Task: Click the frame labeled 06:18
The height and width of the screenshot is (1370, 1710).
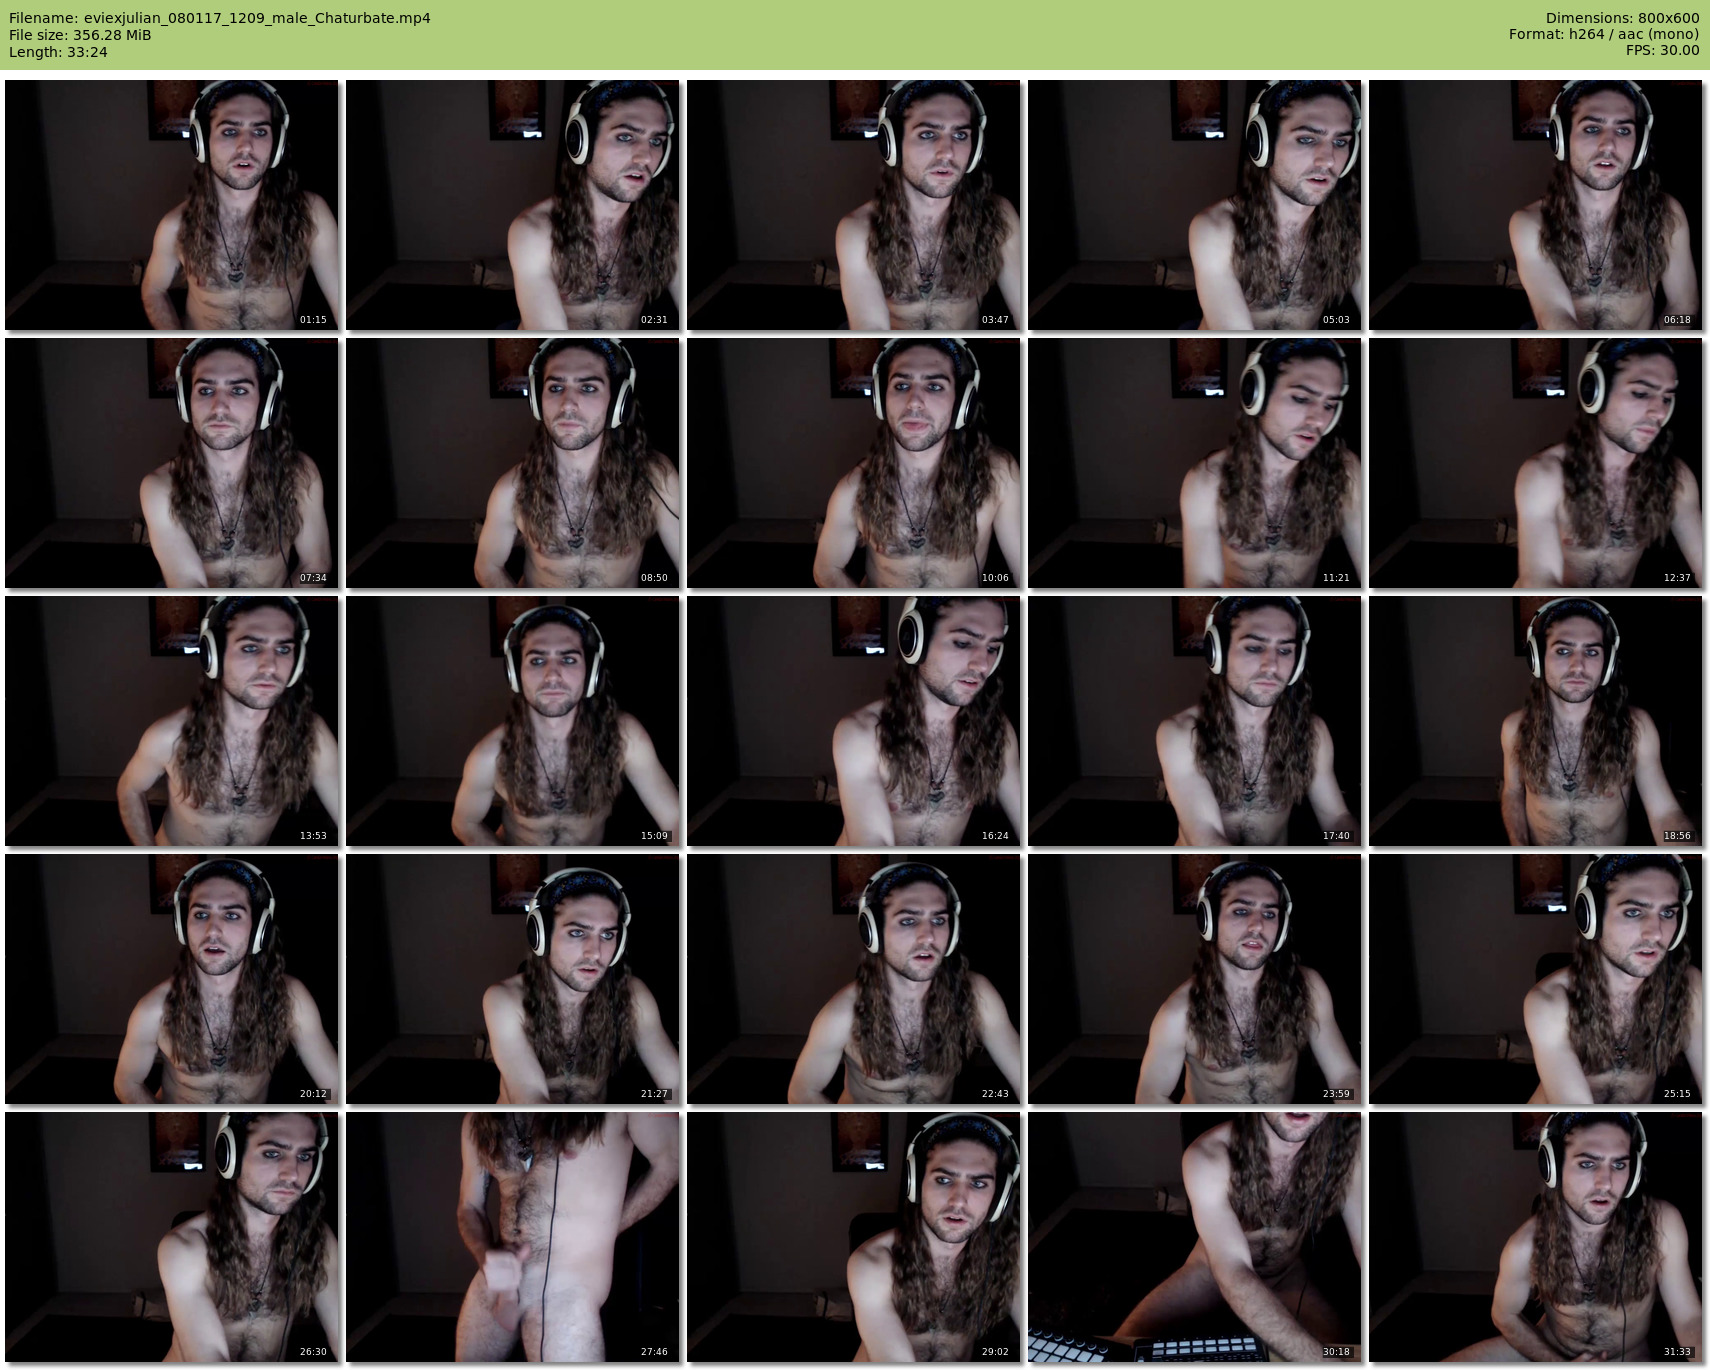Action: pos(1535,205)
